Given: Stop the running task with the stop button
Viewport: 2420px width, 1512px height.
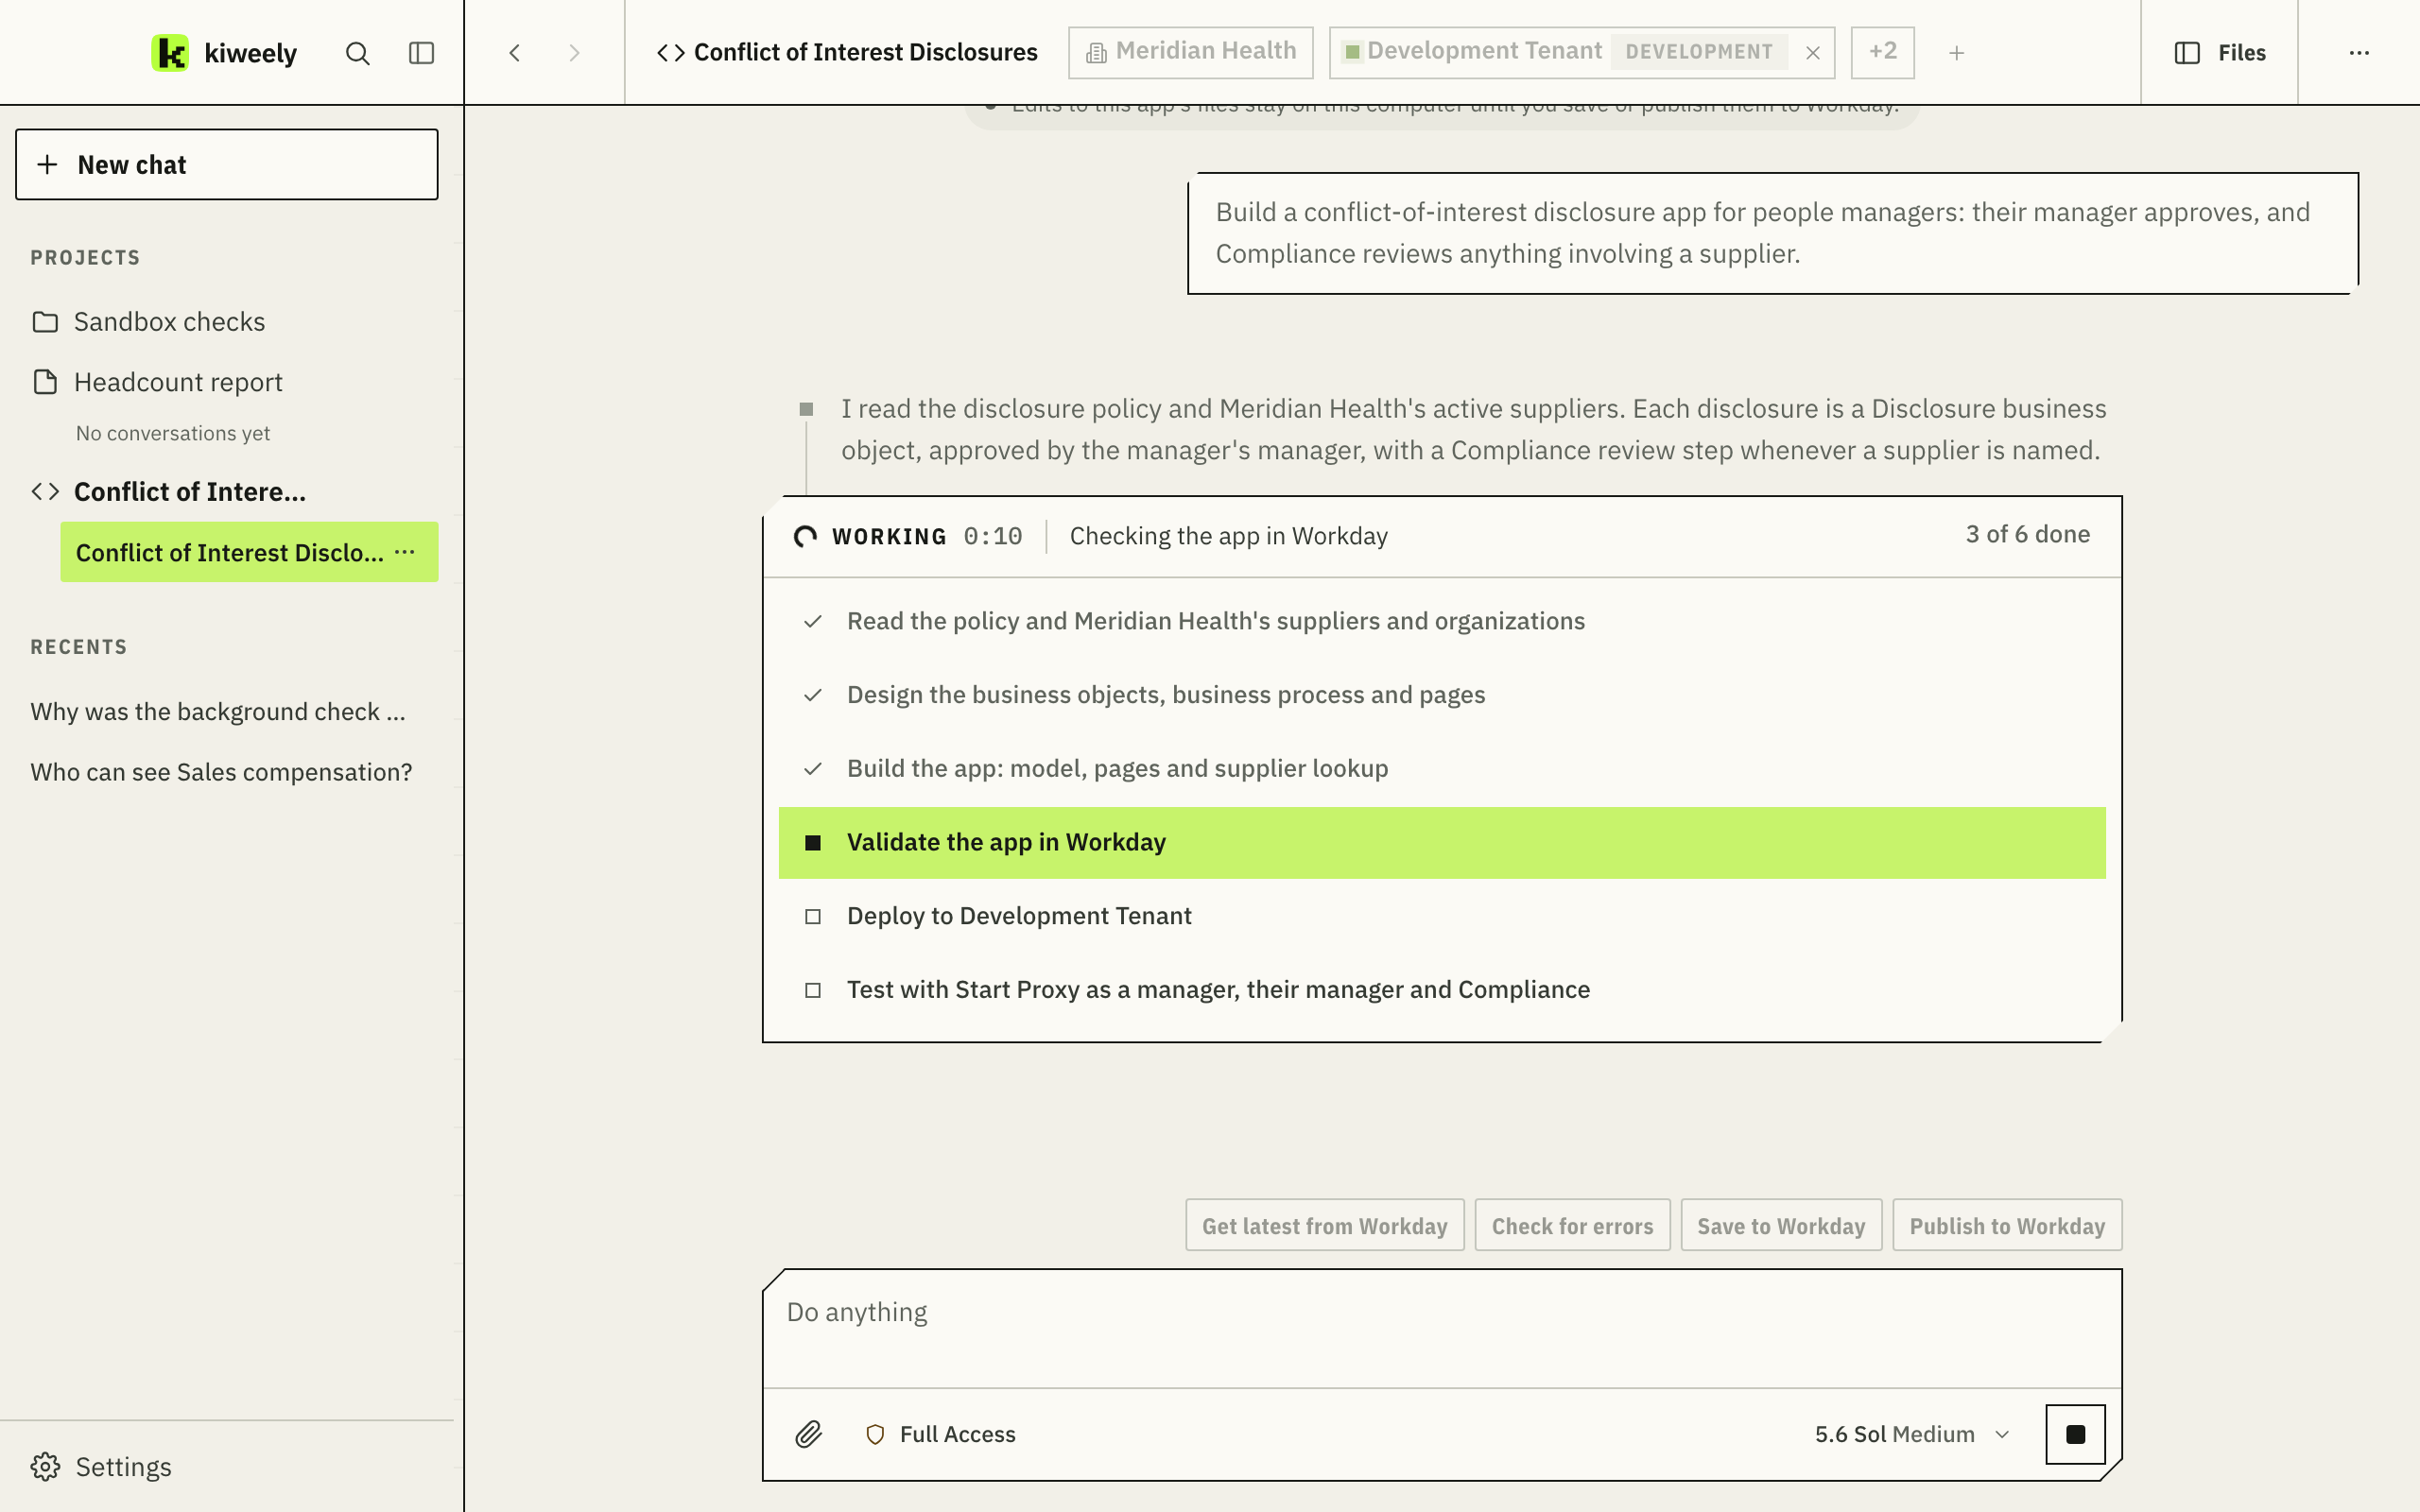Looking at the screenshot, I should click(2075, 1435).
